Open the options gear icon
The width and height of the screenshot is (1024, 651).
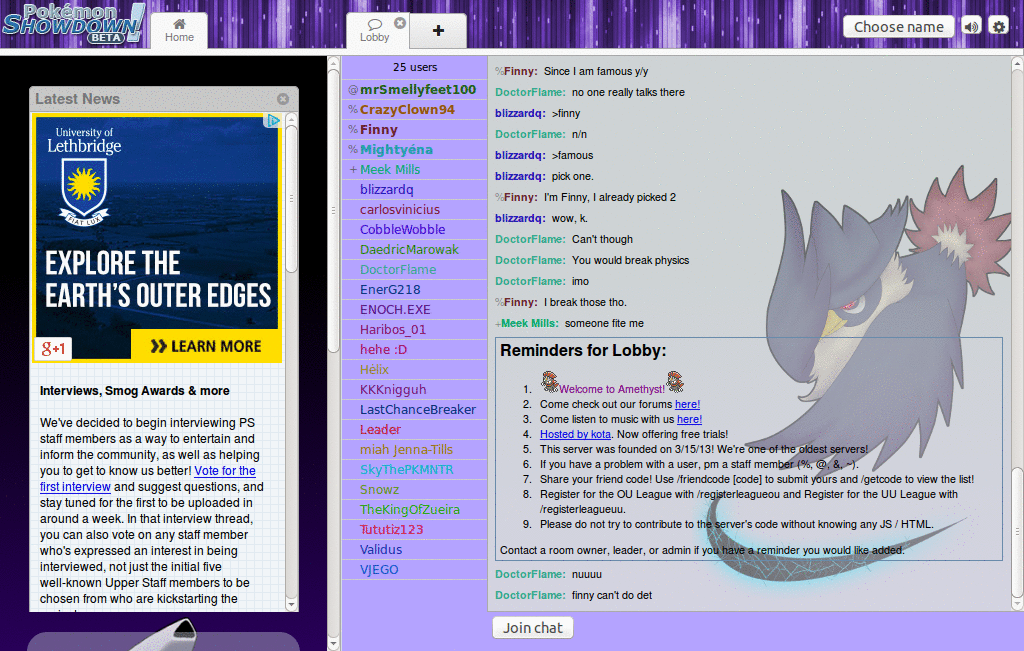pyautogui.click(x=999, y=27)
